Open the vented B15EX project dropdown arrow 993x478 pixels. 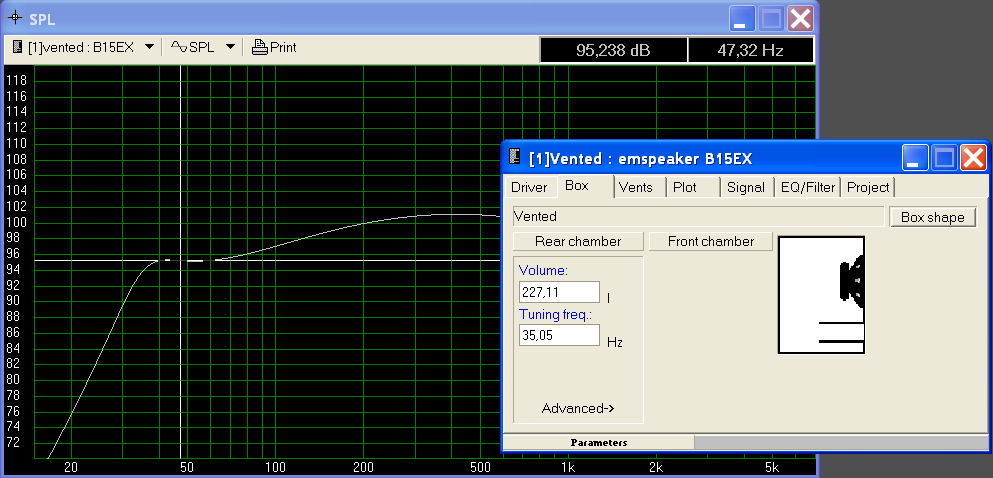click(149, 47)
